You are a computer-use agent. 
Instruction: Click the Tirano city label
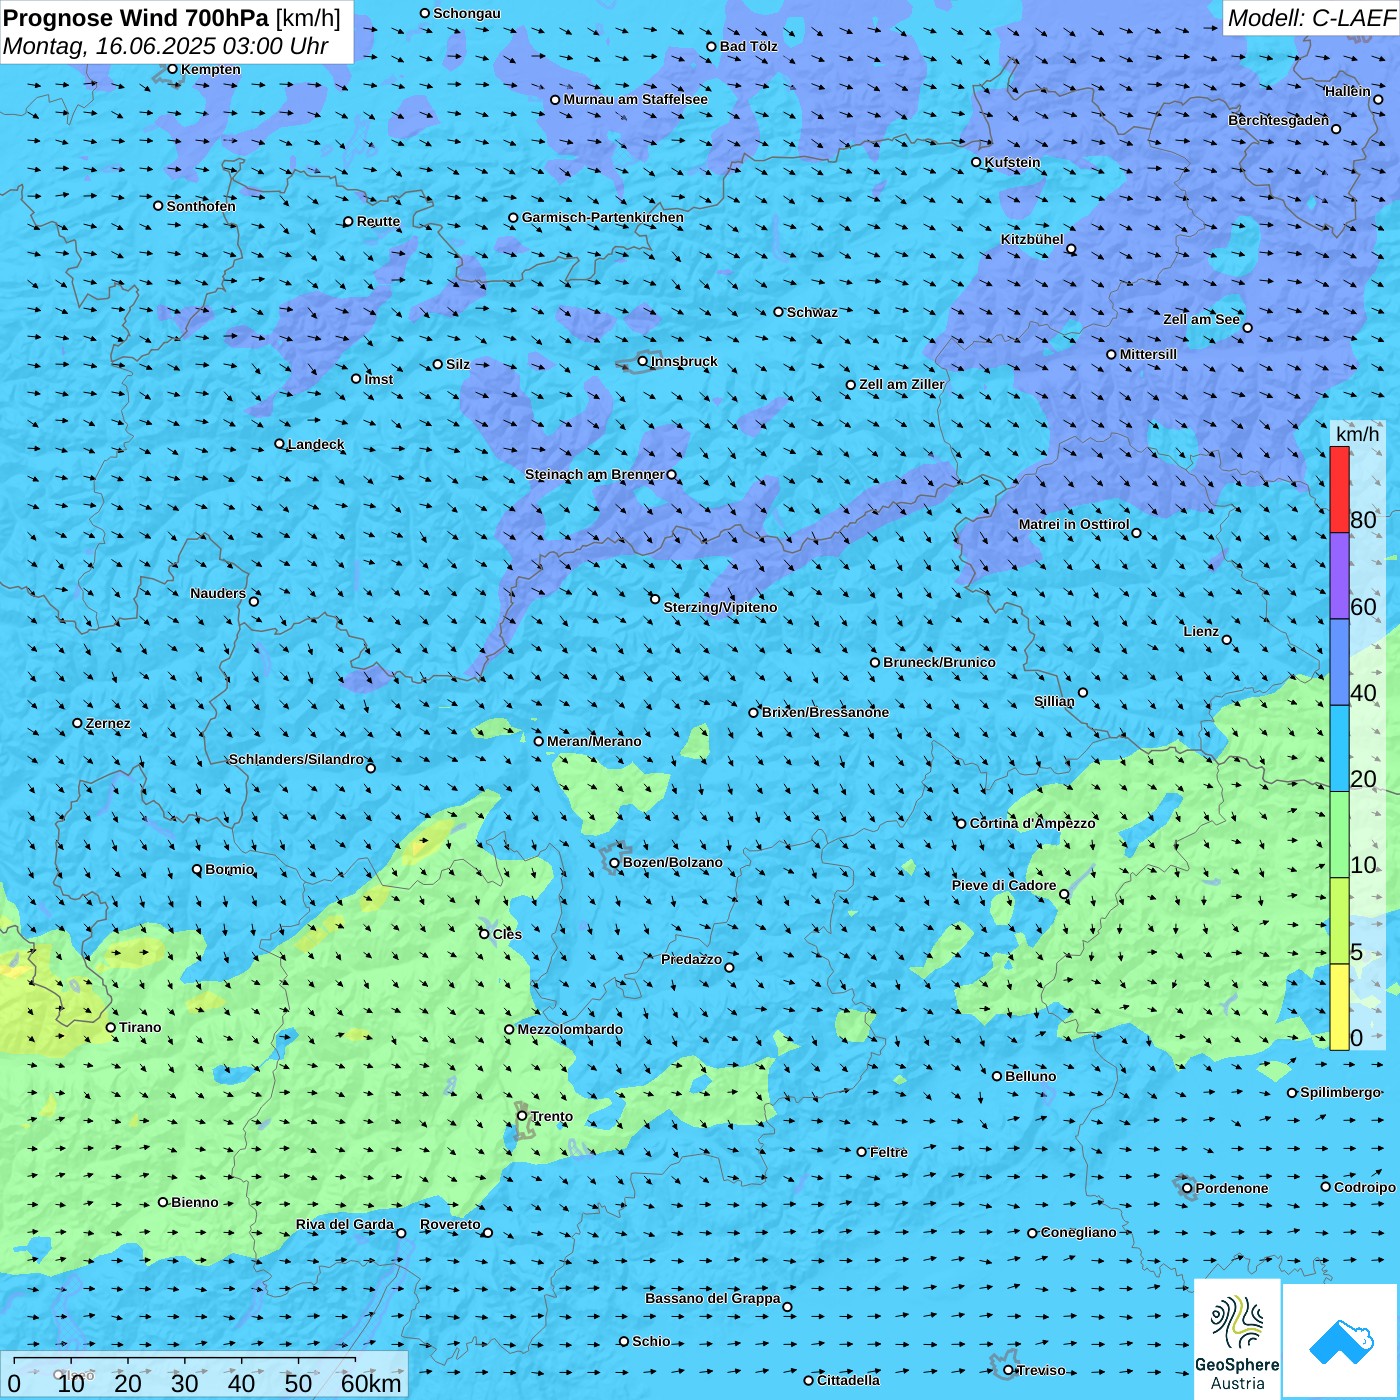coord(140,1027)
